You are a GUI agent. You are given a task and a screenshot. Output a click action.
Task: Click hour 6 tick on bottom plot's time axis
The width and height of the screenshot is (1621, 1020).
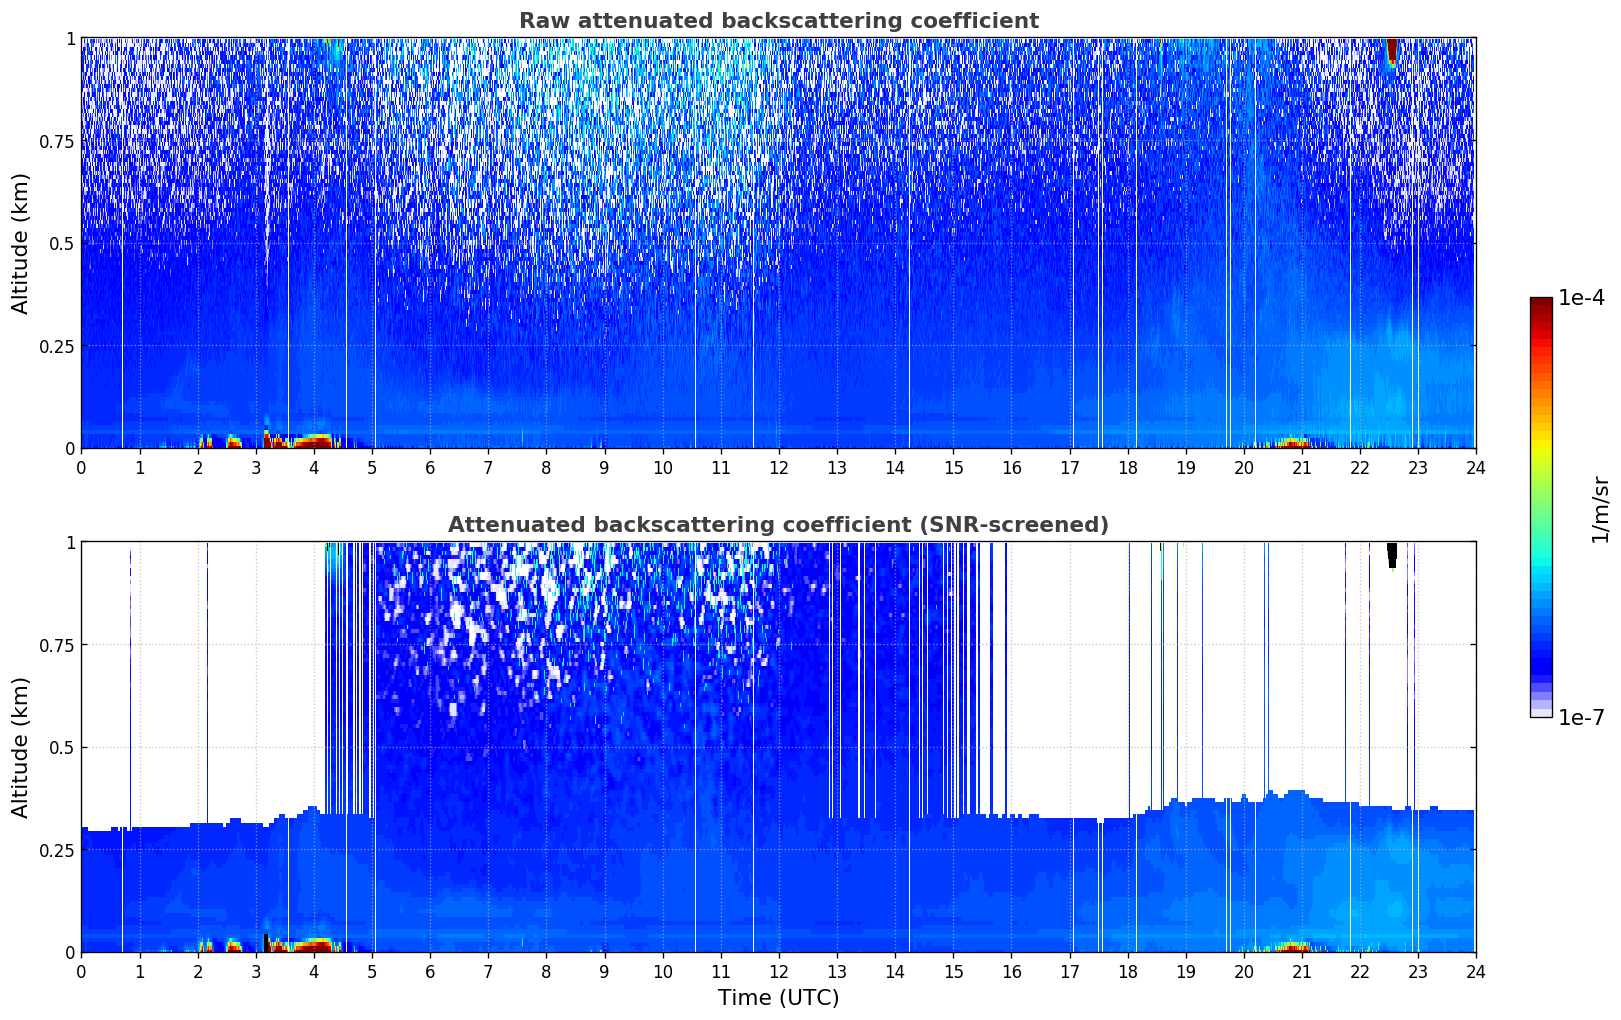(x=430, y=971)
